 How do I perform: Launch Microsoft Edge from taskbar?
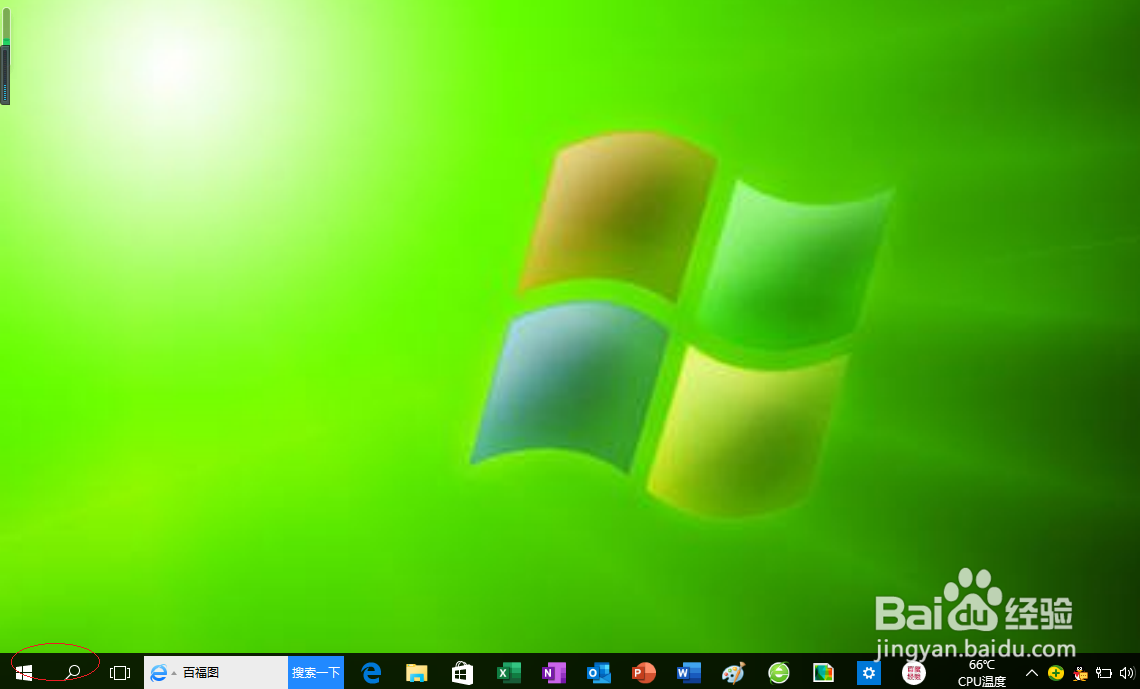pos(372,673)
